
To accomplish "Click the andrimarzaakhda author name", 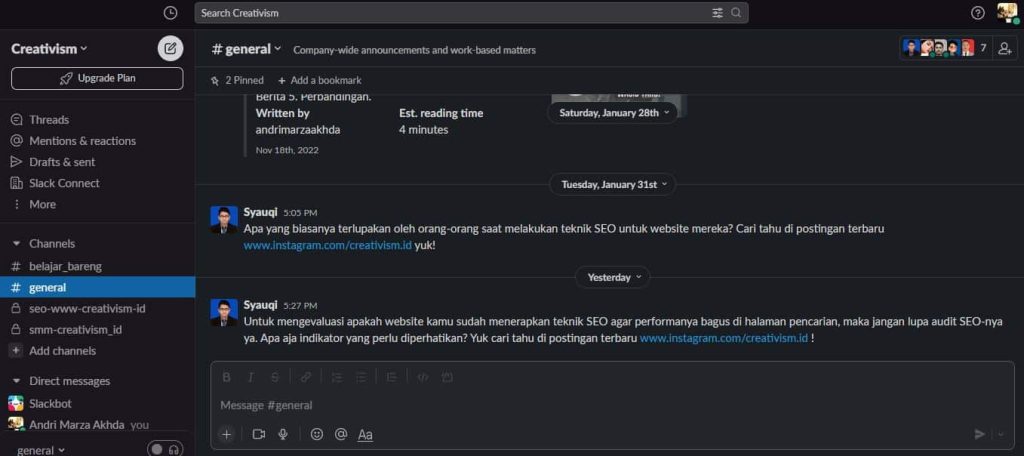I will coord(298,129).
